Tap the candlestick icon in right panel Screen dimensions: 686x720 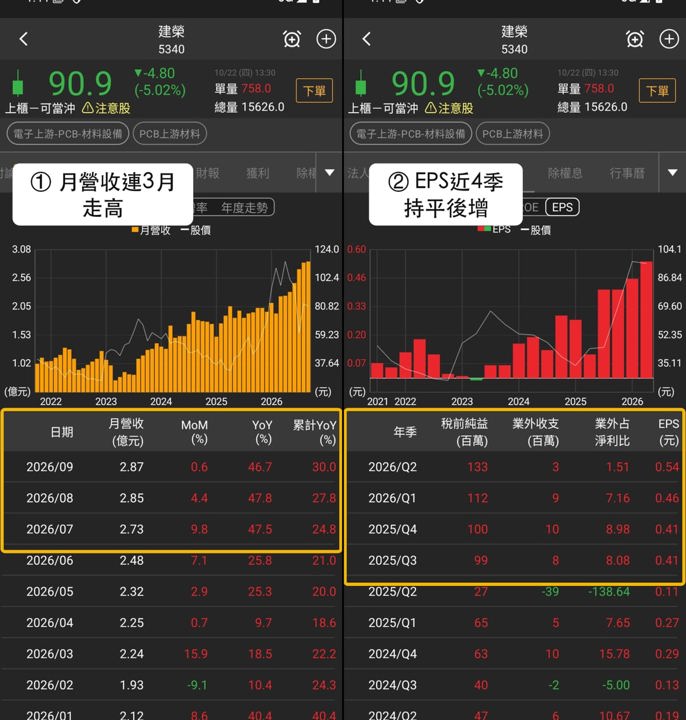tap(360, 83)
